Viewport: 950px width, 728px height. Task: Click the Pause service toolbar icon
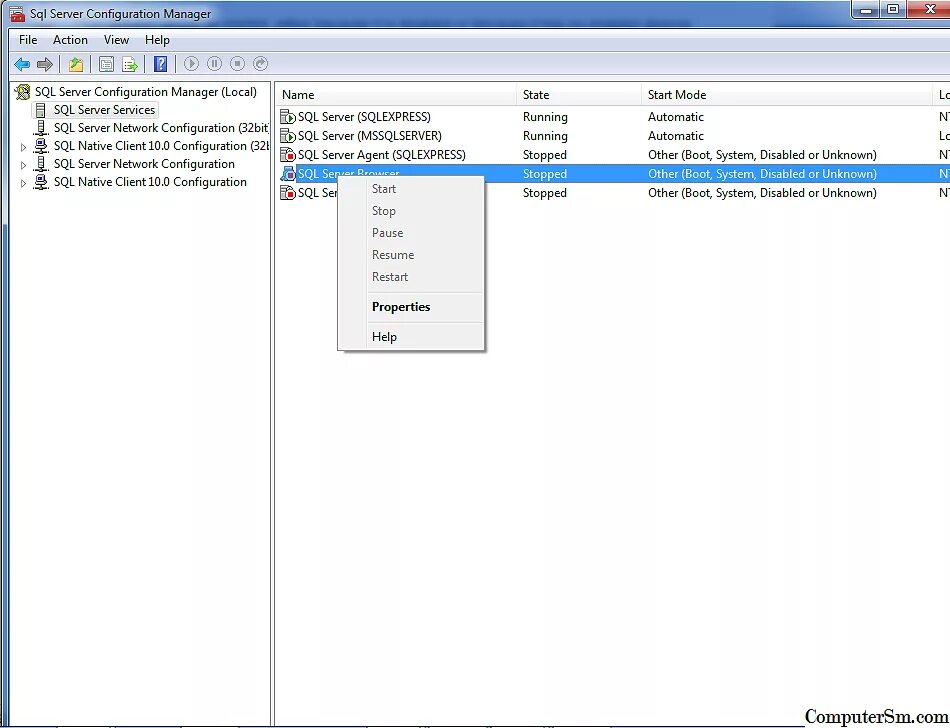[214, 64]
